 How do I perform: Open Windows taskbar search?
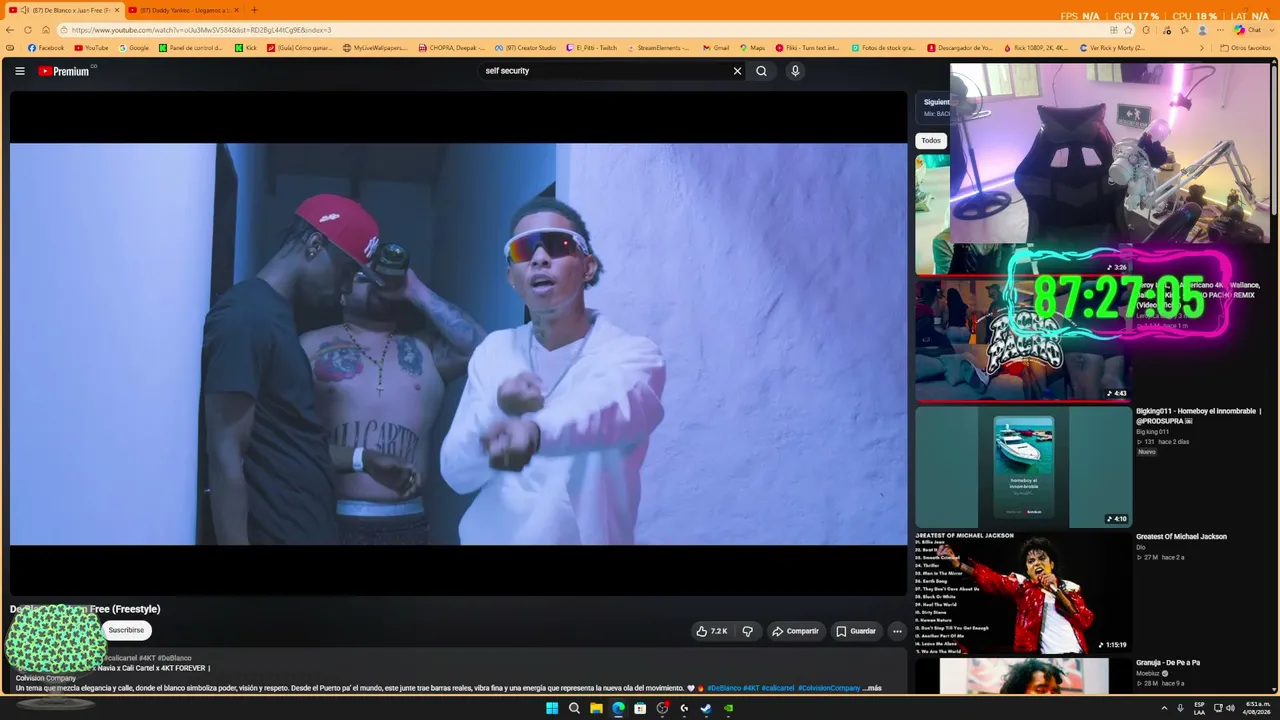pos(574,708)
